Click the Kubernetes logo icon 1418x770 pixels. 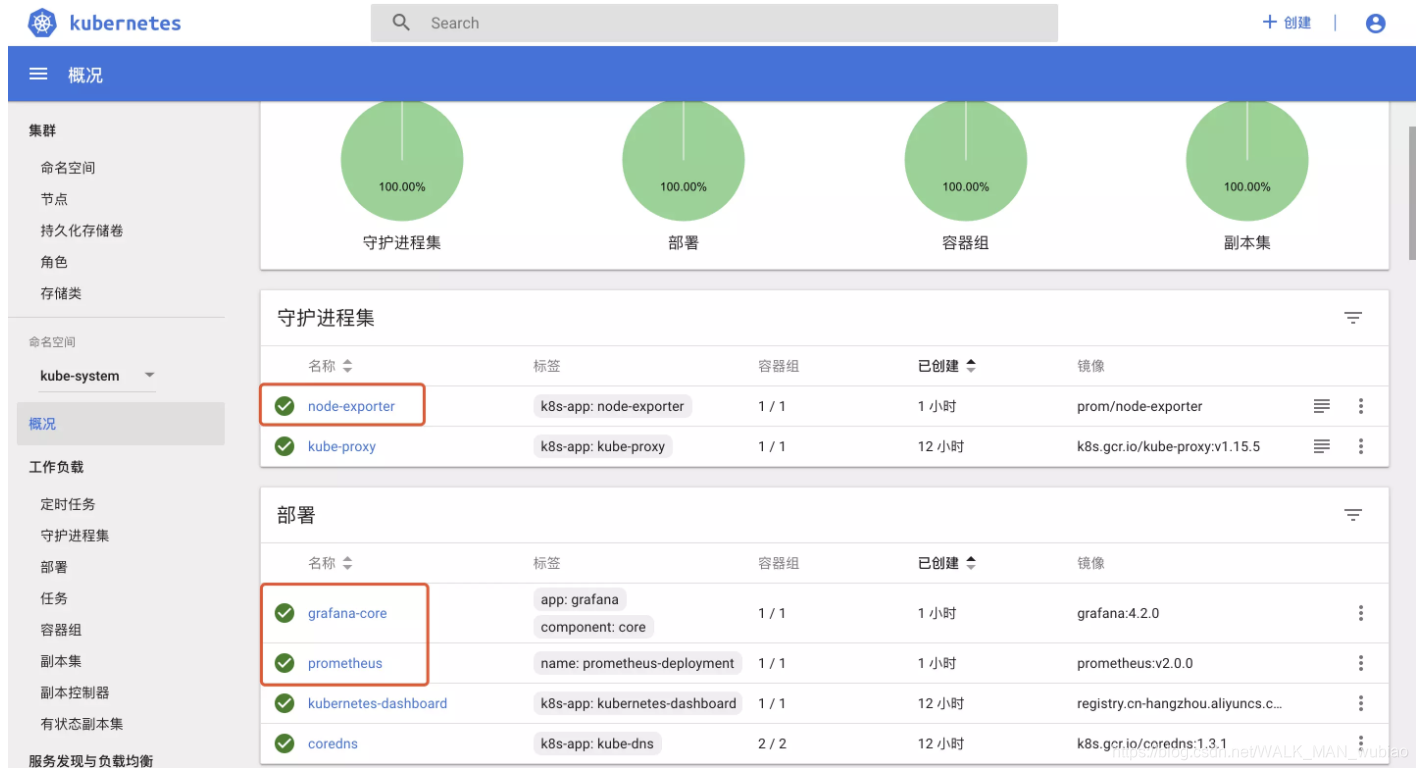pyautogui.click(x=42, y=22)
